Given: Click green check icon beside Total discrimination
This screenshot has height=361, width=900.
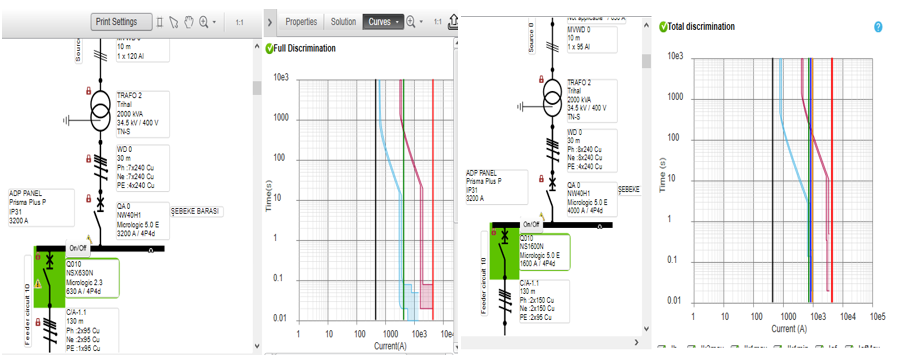Looking at the screenshot, I should coord(663,26).
